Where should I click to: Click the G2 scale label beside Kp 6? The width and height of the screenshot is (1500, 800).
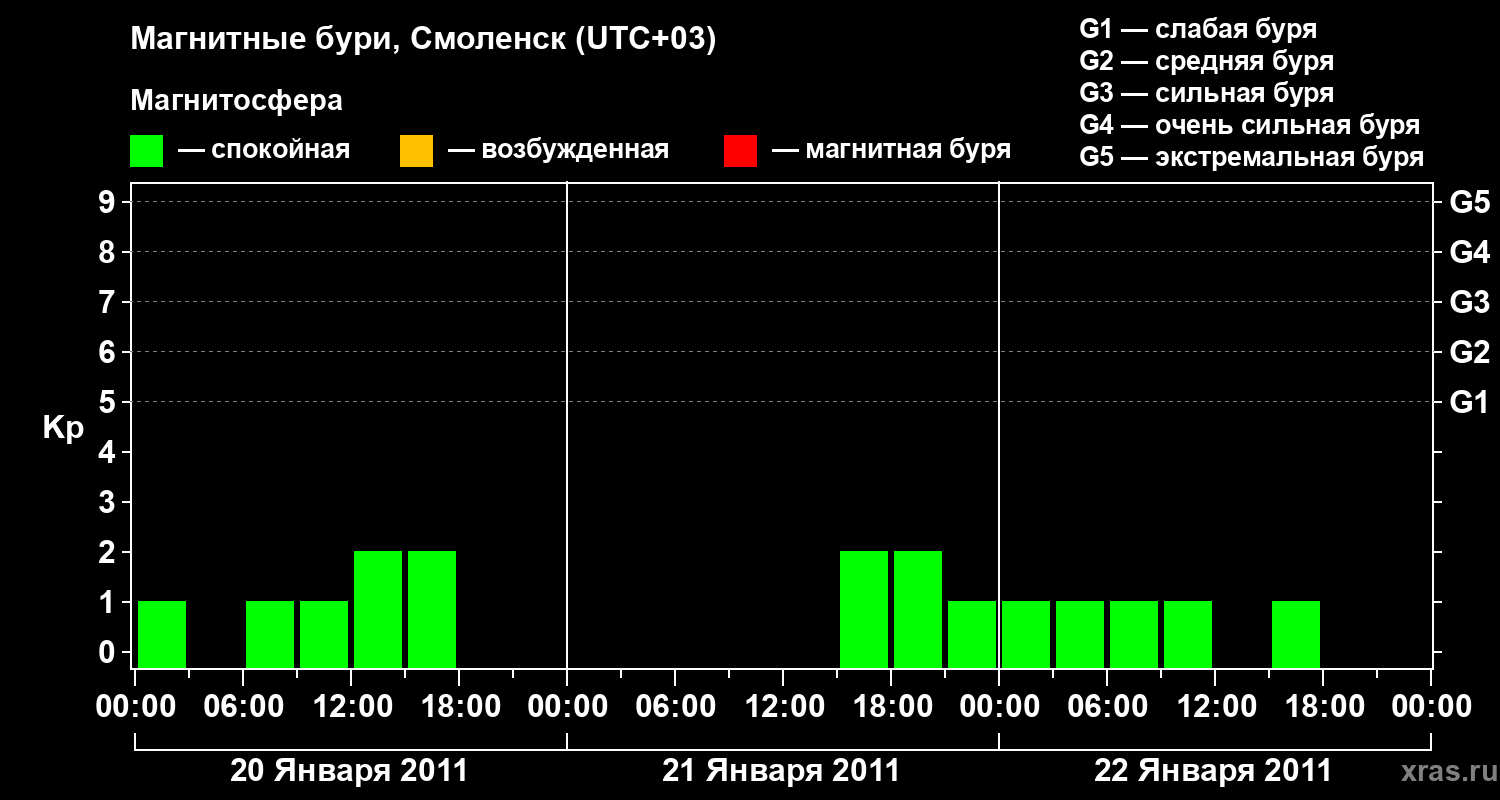[x=1469, y=352]
